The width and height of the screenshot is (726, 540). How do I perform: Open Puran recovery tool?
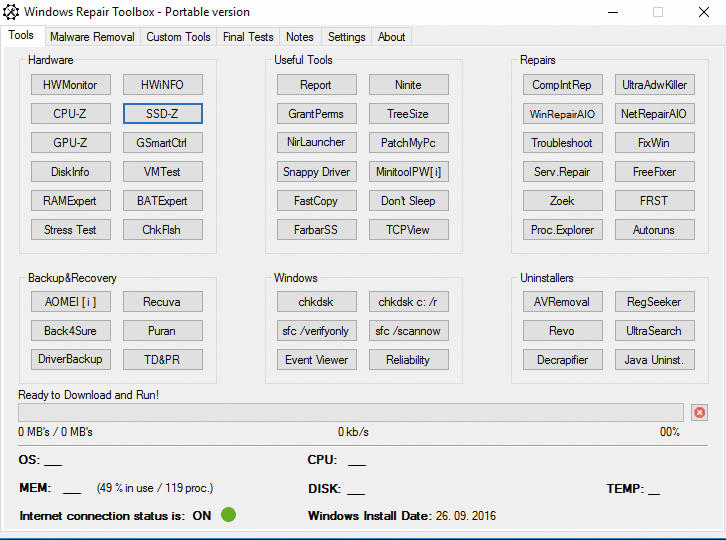point(163,331)
